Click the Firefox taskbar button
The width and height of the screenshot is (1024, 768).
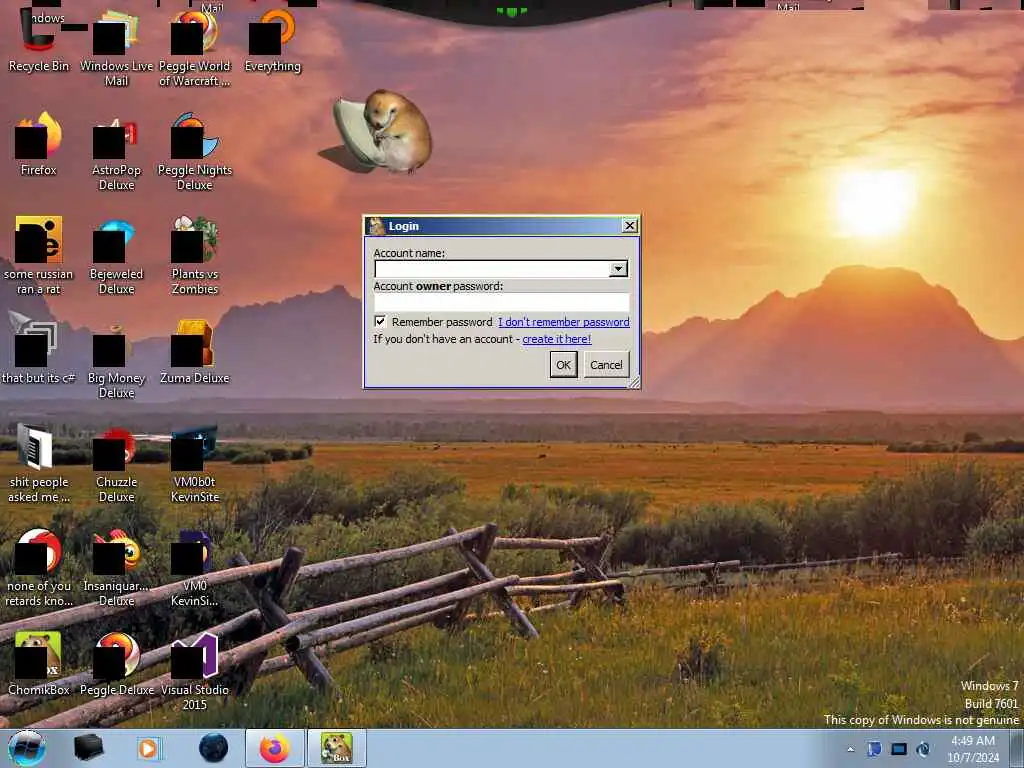coord(274,748)
